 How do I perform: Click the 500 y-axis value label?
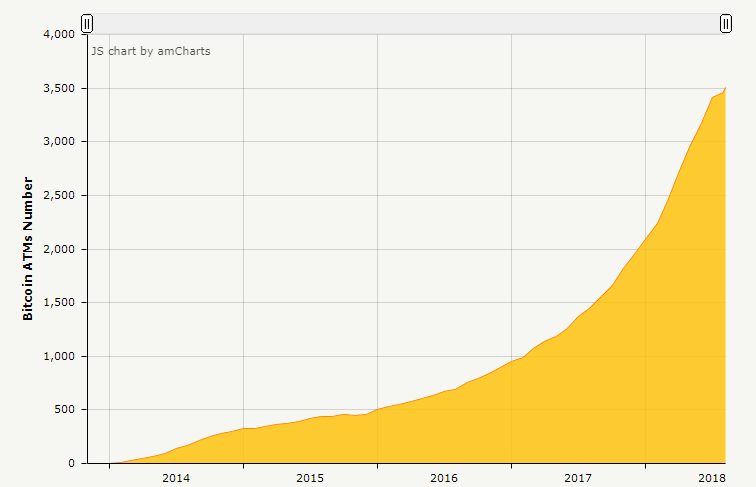(65, 409)
